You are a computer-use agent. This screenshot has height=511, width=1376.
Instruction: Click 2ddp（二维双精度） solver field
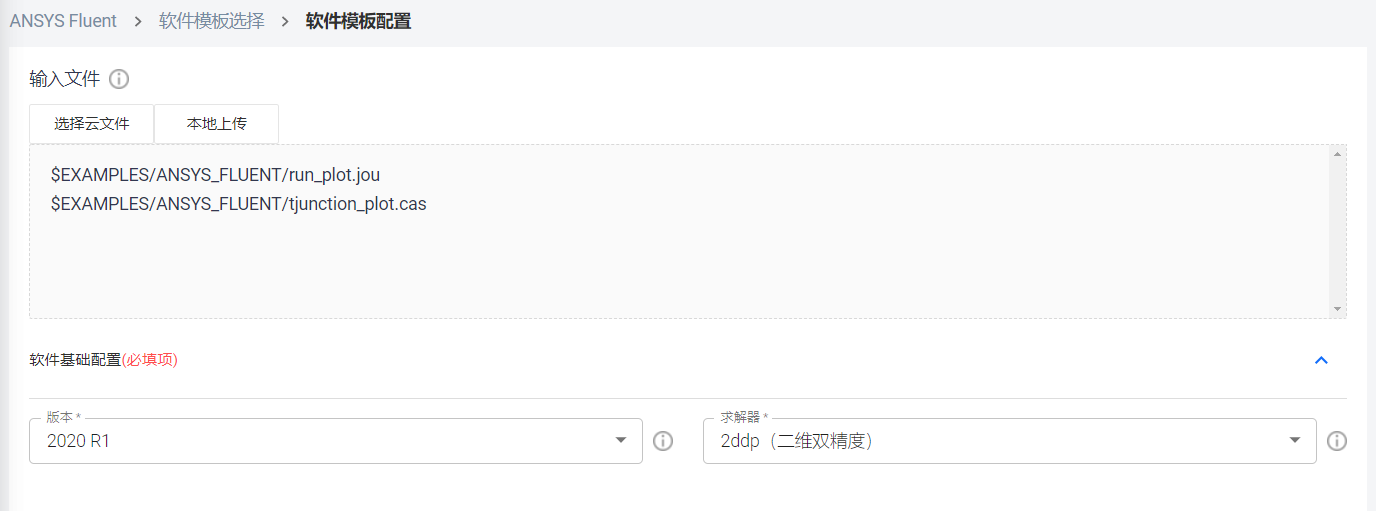coord(1010,441)
